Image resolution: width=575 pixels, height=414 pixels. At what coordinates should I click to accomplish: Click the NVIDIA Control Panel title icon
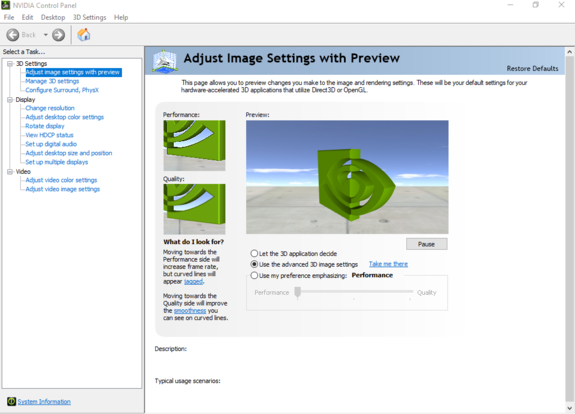6,5
